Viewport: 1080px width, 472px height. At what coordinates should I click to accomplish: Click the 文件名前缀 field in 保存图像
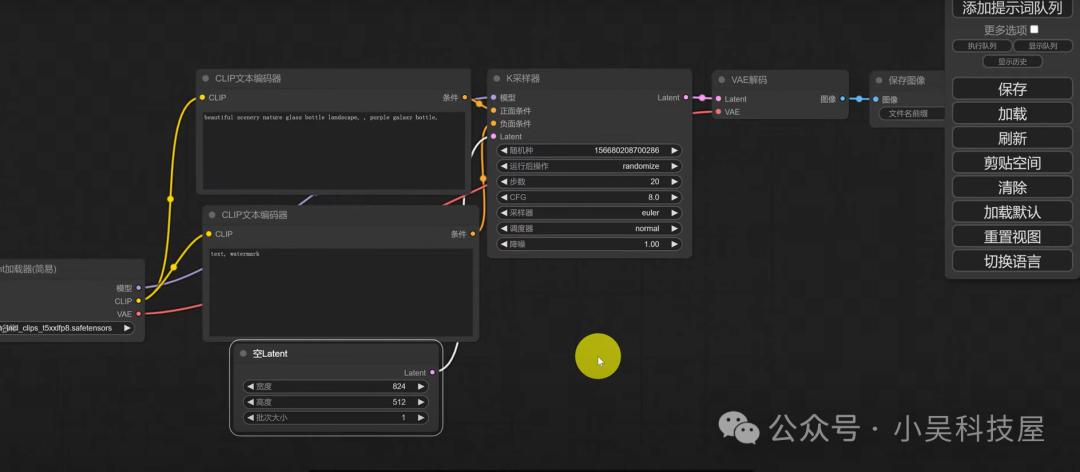coord(912,113)
